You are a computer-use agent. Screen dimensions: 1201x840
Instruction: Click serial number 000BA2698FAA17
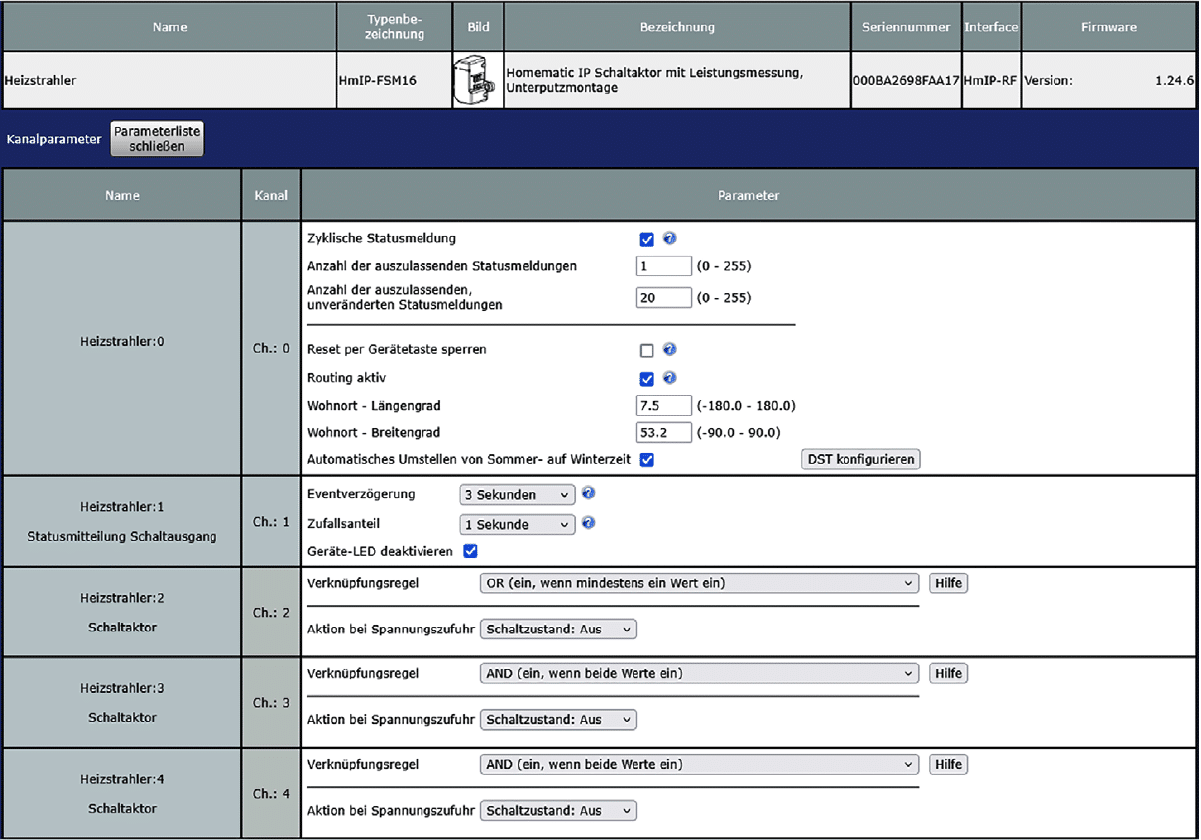(x=906, y=81)
